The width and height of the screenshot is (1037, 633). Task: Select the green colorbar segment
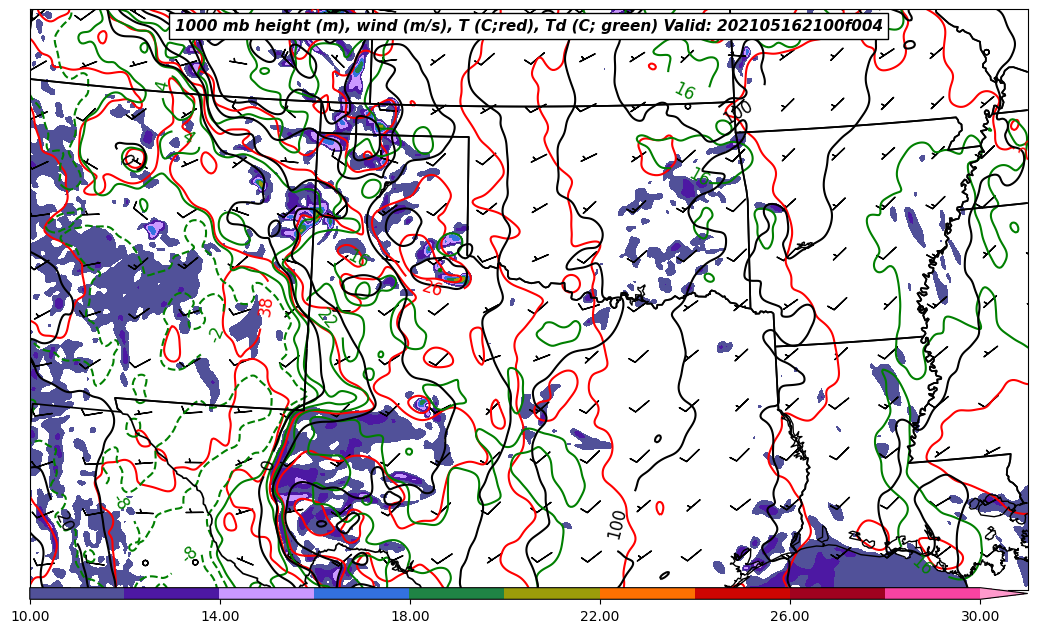click(x=456, y=593)
